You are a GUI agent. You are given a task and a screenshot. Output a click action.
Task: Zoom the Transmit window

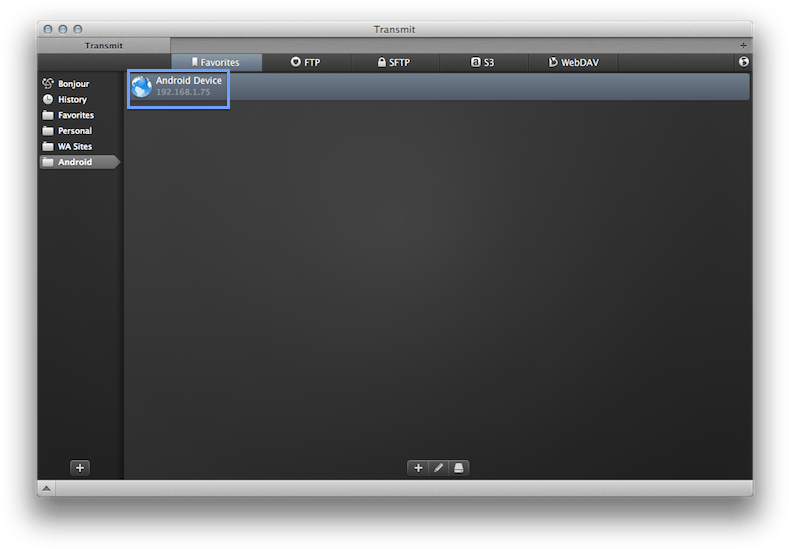pos(77,29)
